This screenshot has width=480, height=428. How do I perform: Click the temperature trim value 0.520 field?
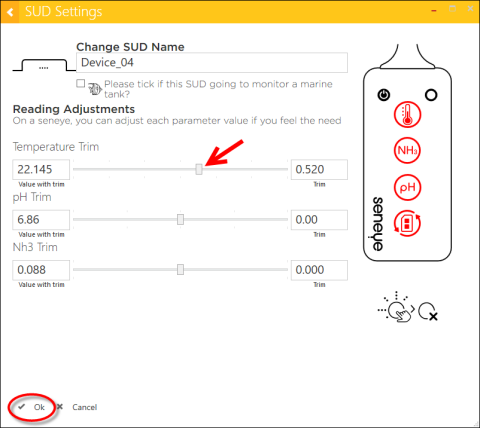pyautogui.click(x=319, y=169)
